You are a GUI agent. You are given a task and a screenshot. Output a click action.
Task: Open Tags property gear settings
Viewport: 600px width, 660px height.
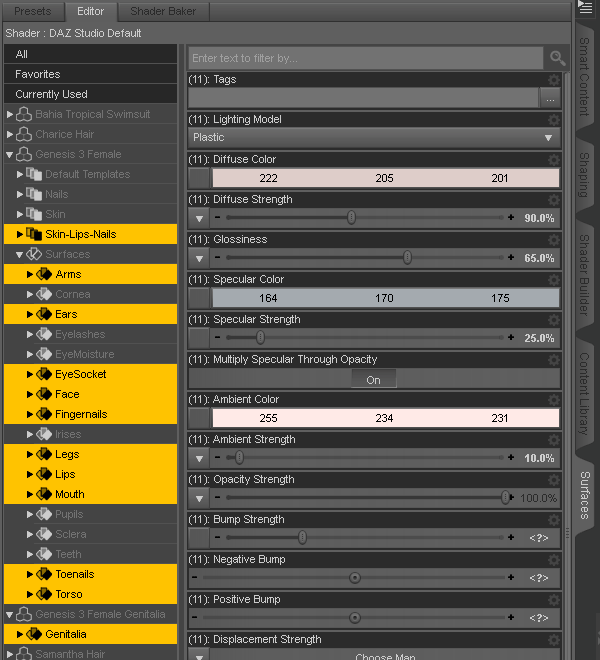tap(554, 80)
